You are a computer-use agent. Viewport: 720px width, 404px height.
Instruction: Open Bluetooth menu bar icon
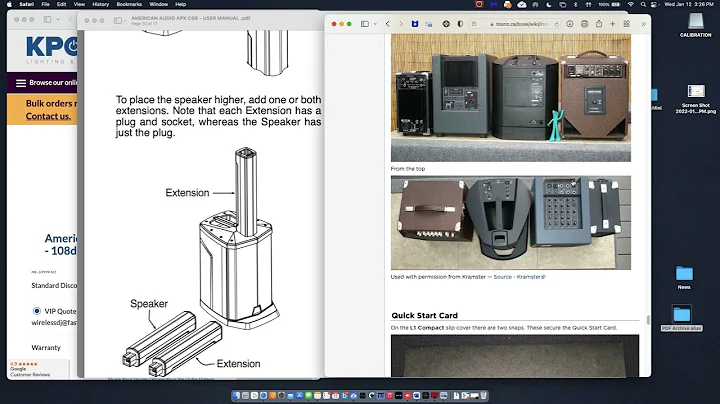pos(576,4)
